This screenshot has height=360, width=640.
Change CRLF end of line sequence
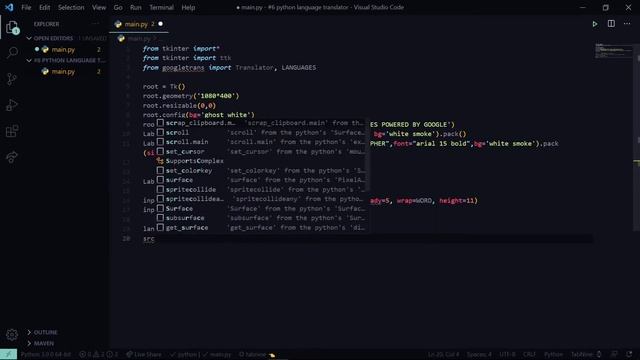click(x=529, y=354)
